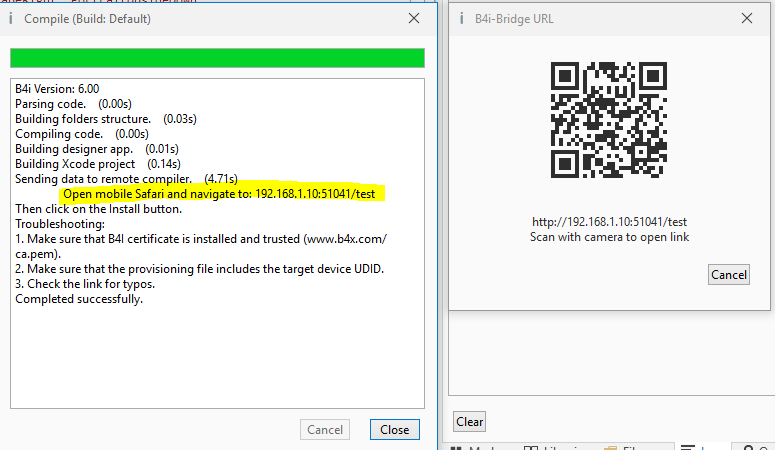Click the 'Then click on the Install button.' line

pos(98,209)
